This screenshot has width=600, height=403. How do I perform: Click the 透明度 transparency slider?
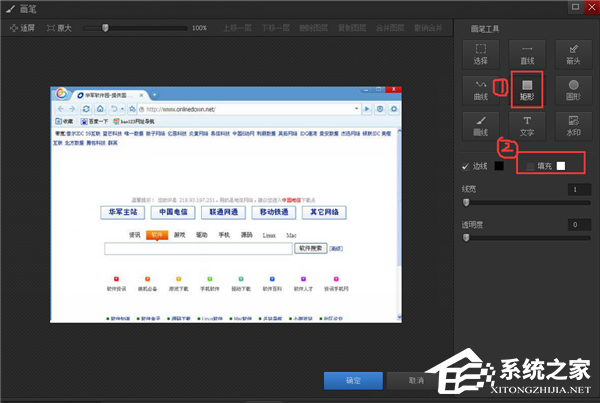point(527,238)
